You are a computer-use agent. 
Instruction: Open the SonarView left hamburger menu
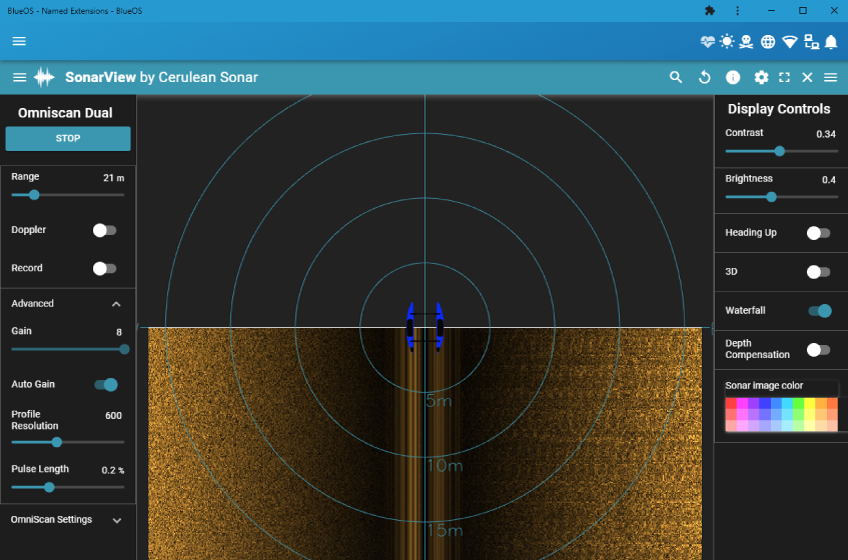(x=19, y=77)
